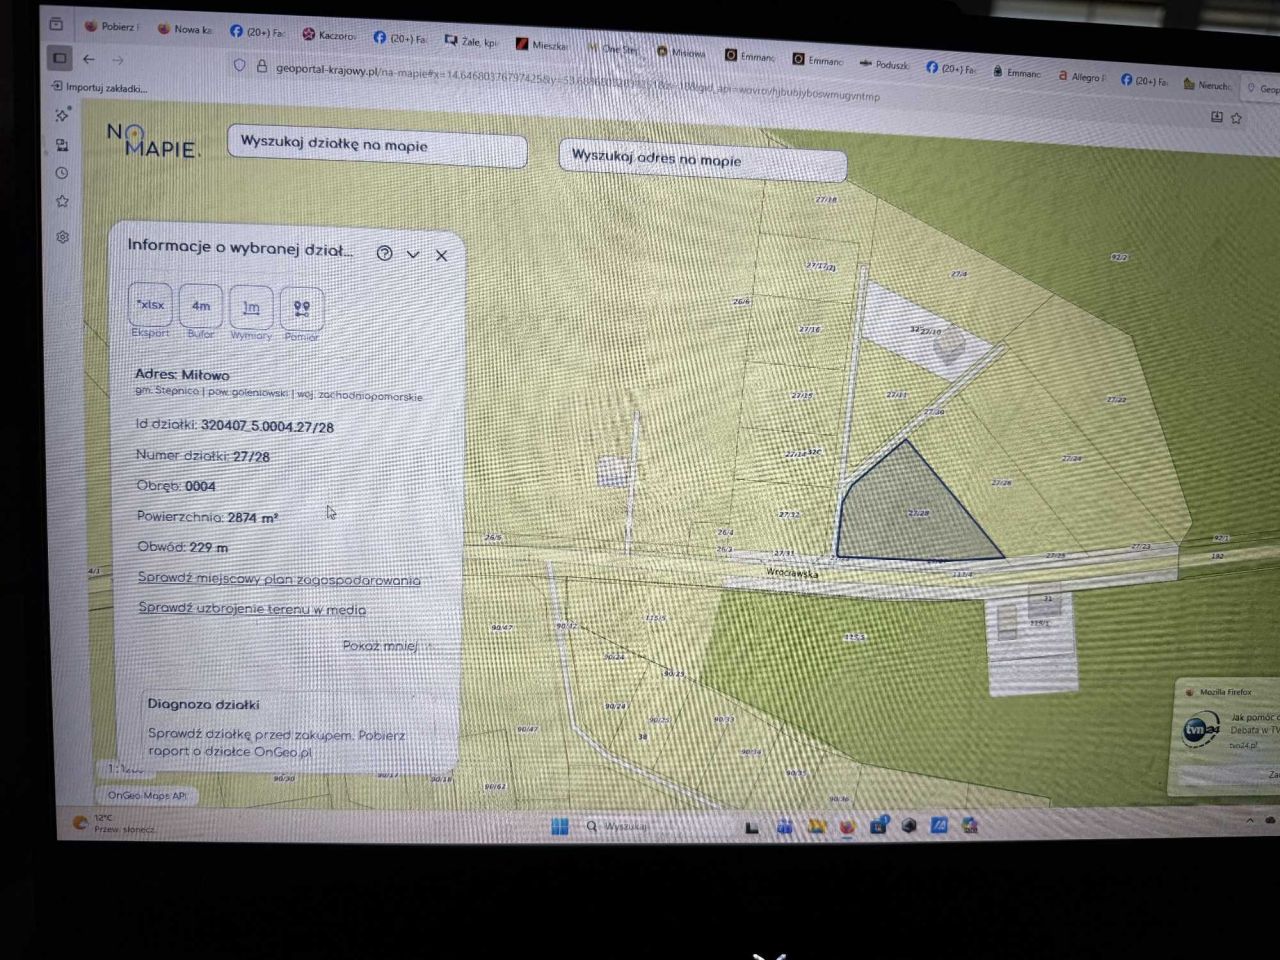The width and height of the screenshot is (1280, 960).
Task: Switch to the 'Mieszka' tab
Action: coord(542,45)
